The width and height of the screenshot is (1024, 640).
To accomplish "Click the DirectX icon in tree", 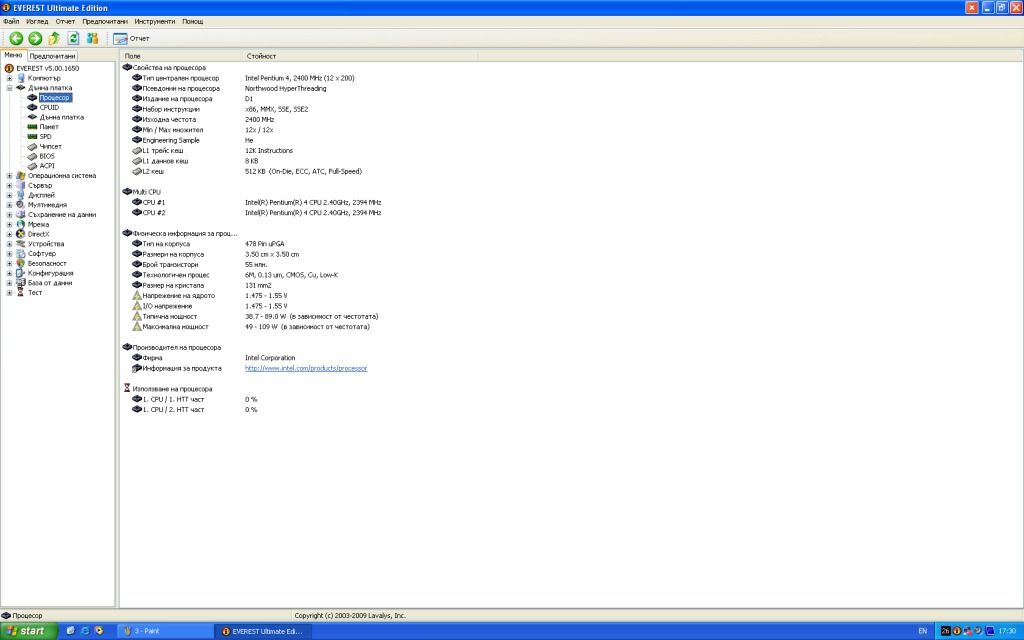I will click(21, 234).
